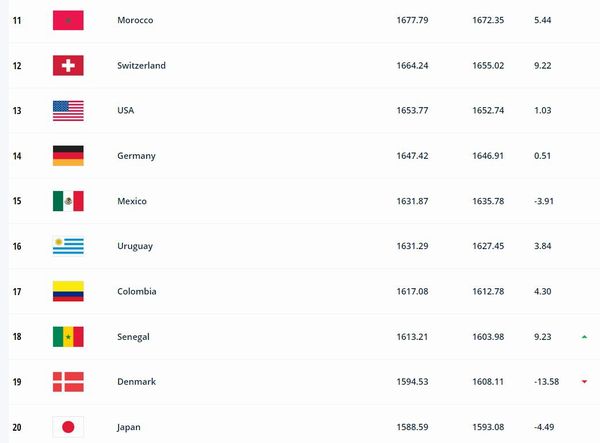
Task: Click the Denmark flag icon
Action: [x=68, y=382]
